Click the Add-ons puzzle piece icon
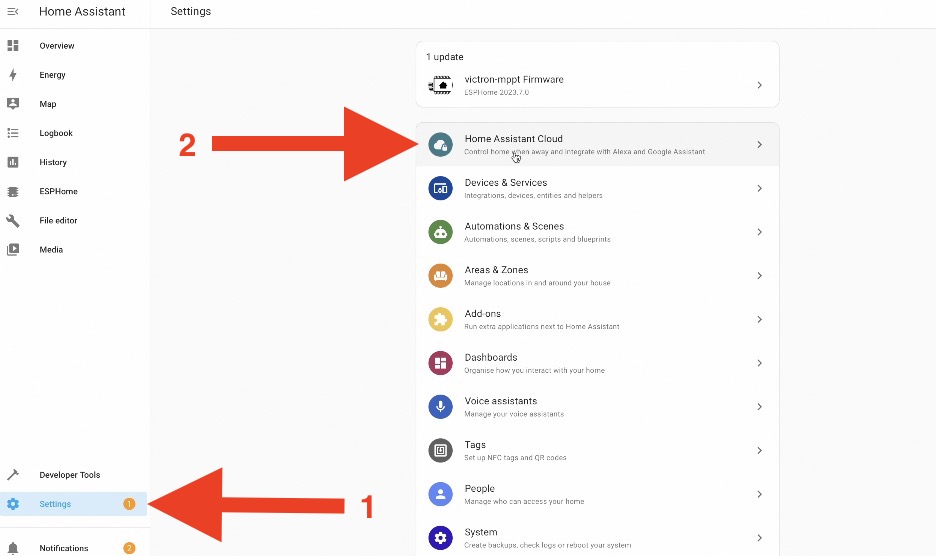Viewport: 936px width, 556px height. pos(441,319)
